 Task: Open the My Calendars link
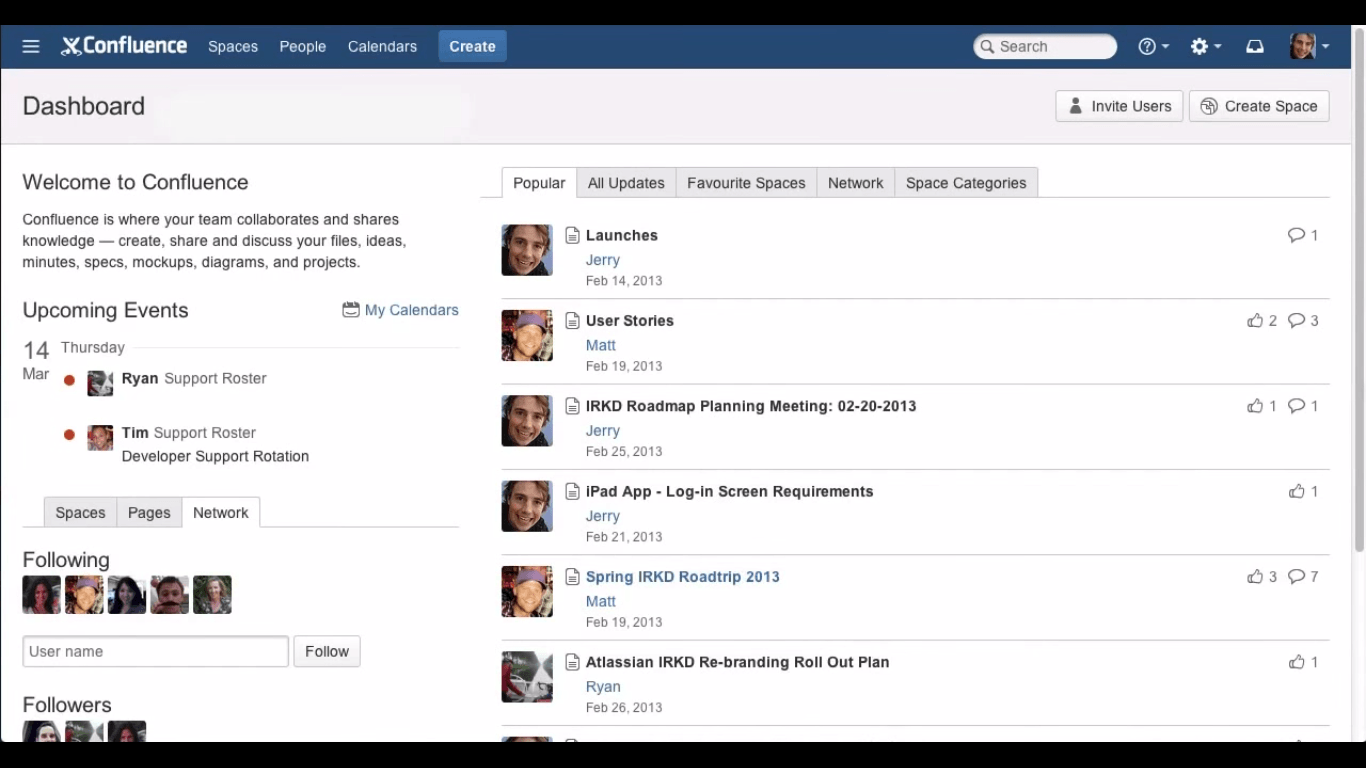click(x=412, y=310)
